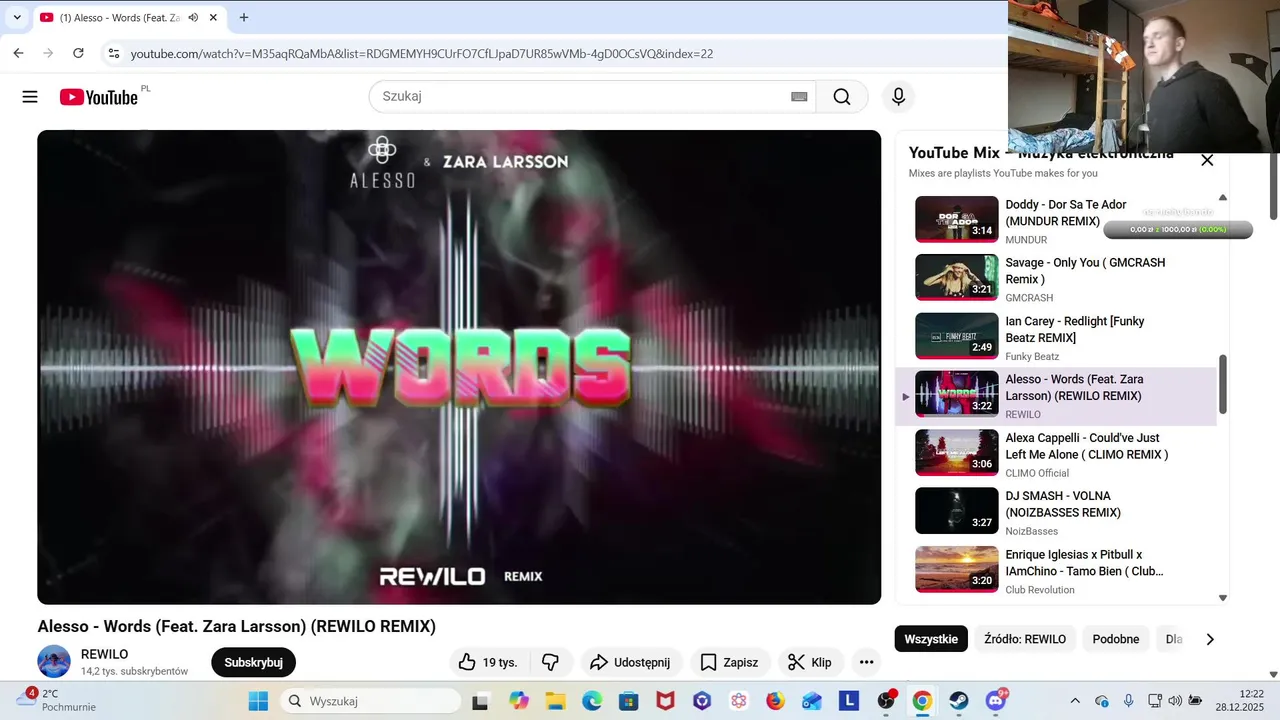The width and height of the screenshot is (1280, 720).
Task: Open more actions three-dot menu
Action: tap(866, 662)
